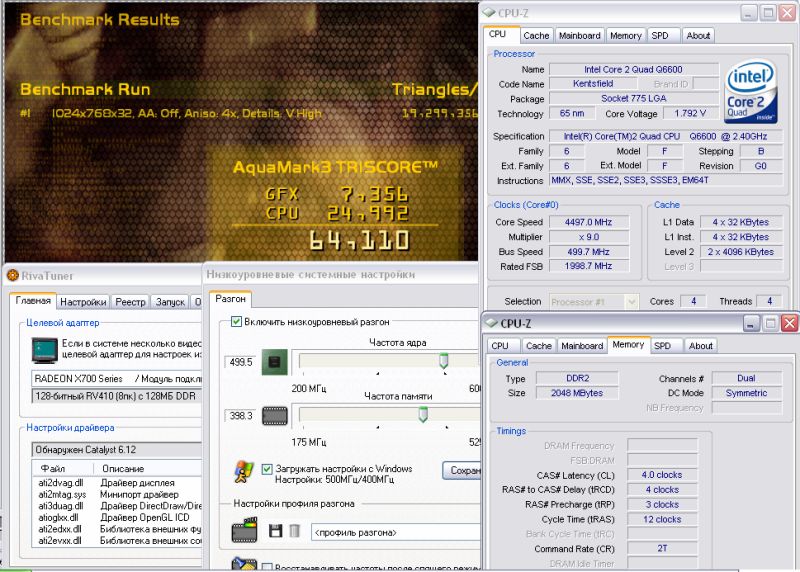The image size is (800, 572).
Task: Select Cache tab in lower CPU-Z window
Action: pyautogui.click(x=539, y=345)
